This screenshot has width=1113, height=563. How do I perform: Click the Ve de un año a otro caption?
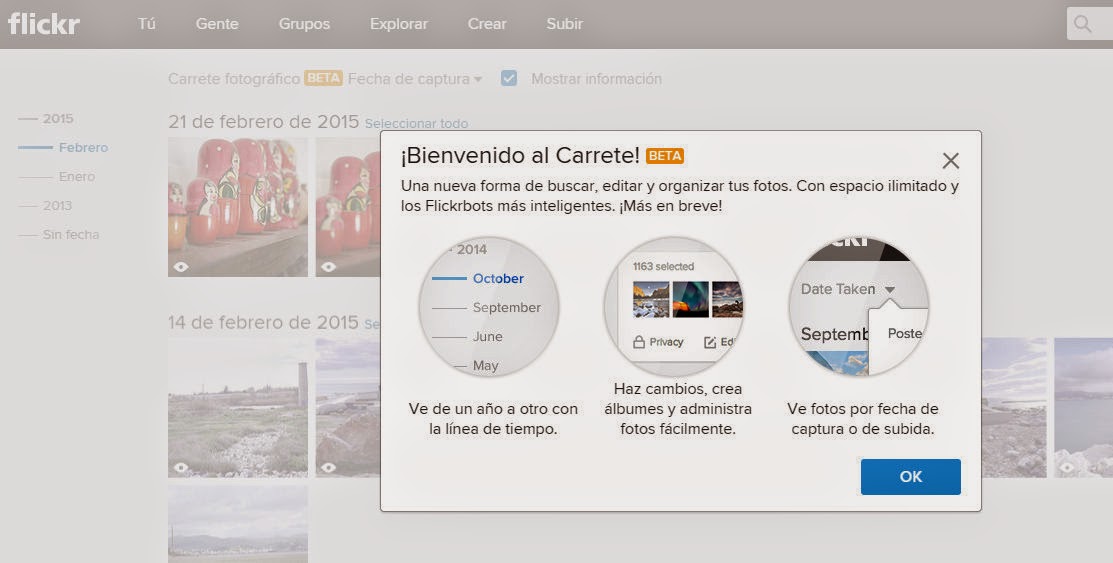[x=493, y=419]
